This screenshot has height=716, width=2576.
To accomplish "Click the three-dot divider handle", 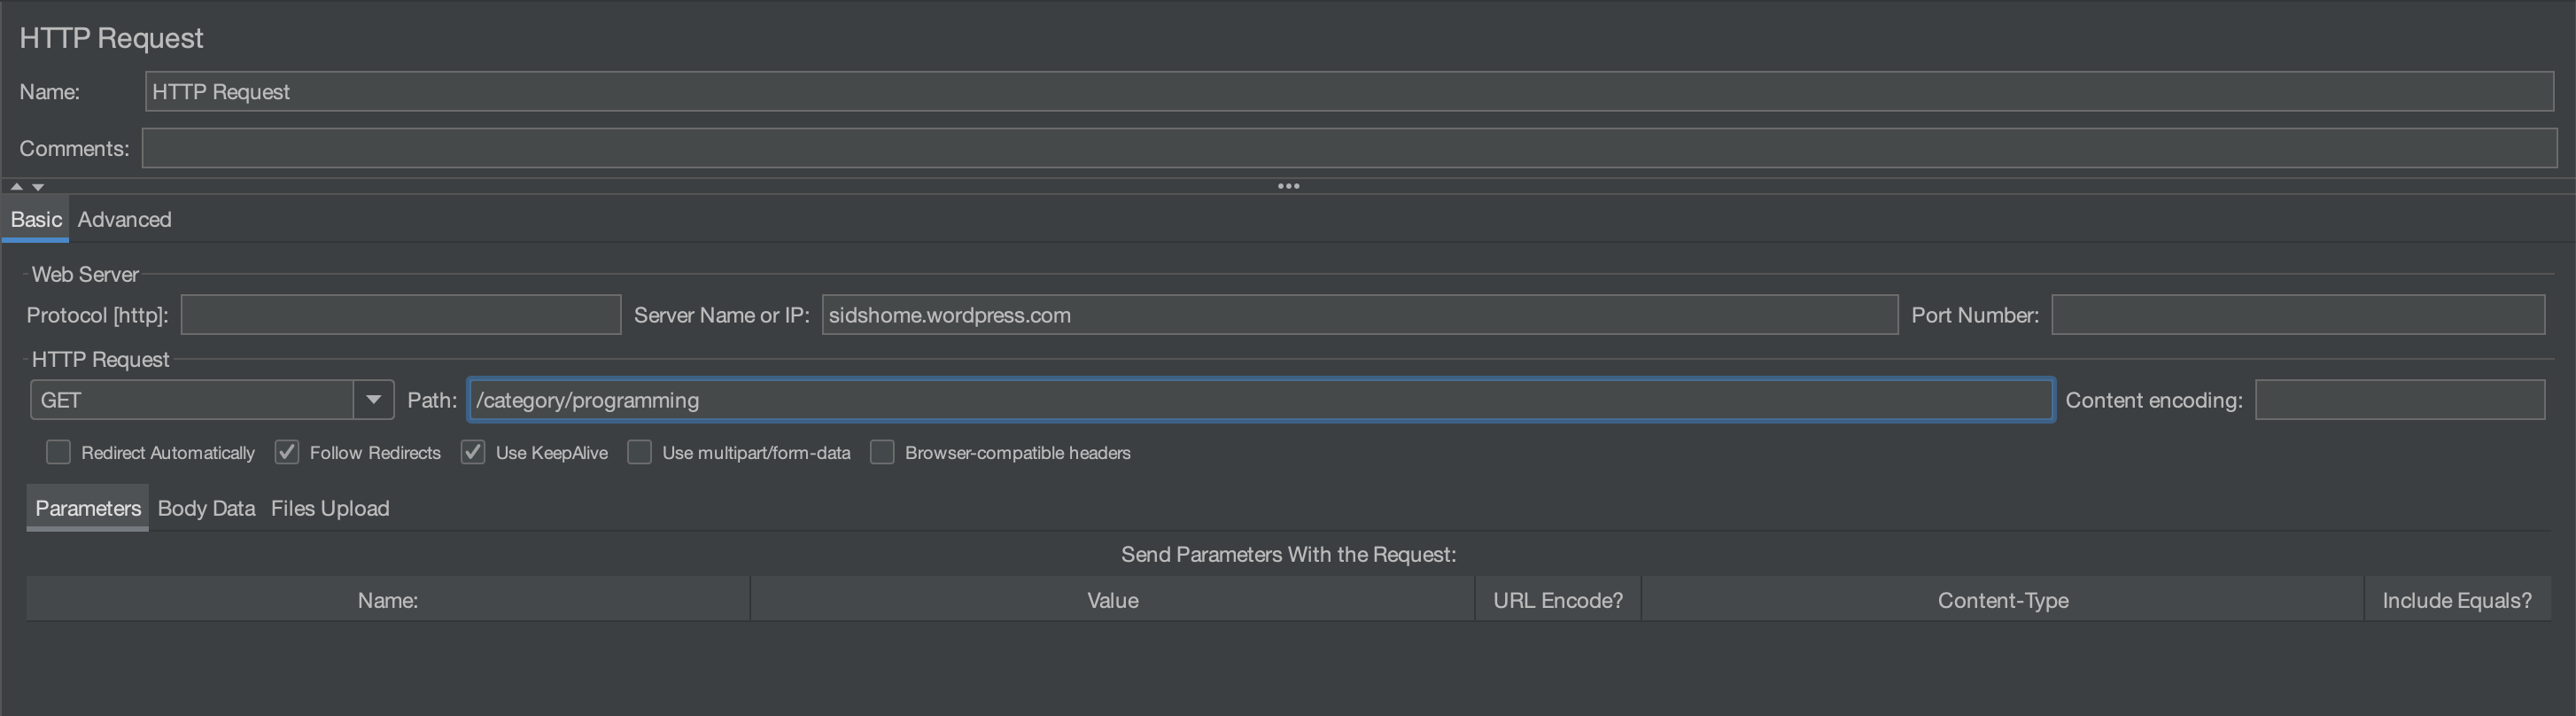I will point(1288,186).
